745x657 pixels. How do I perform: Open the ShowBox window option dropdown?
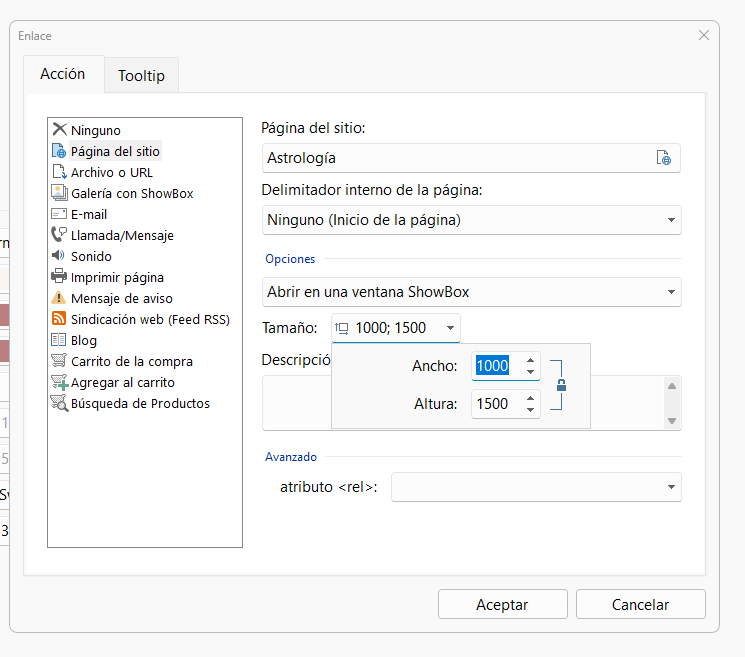670,292
